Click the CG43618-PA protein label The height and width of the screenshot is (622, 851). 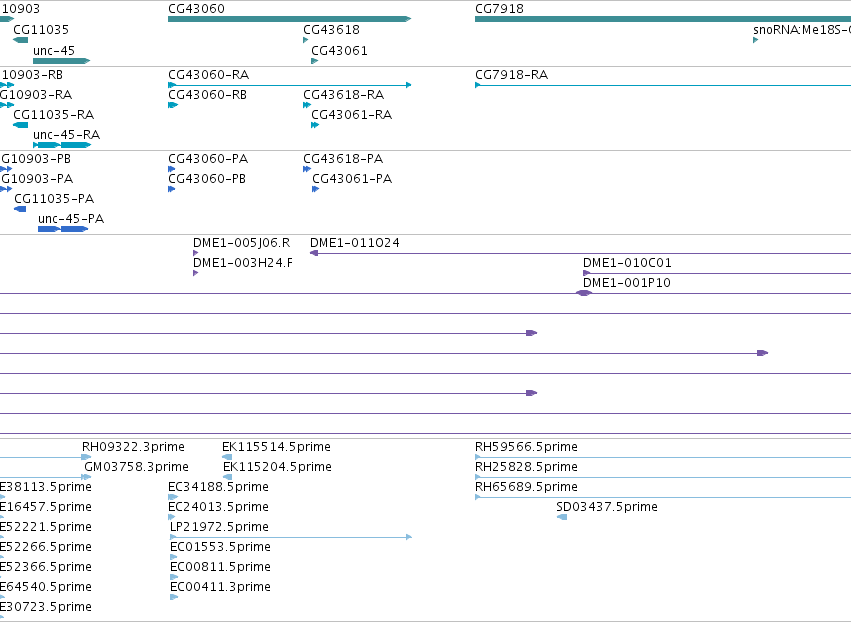(343, 159)
